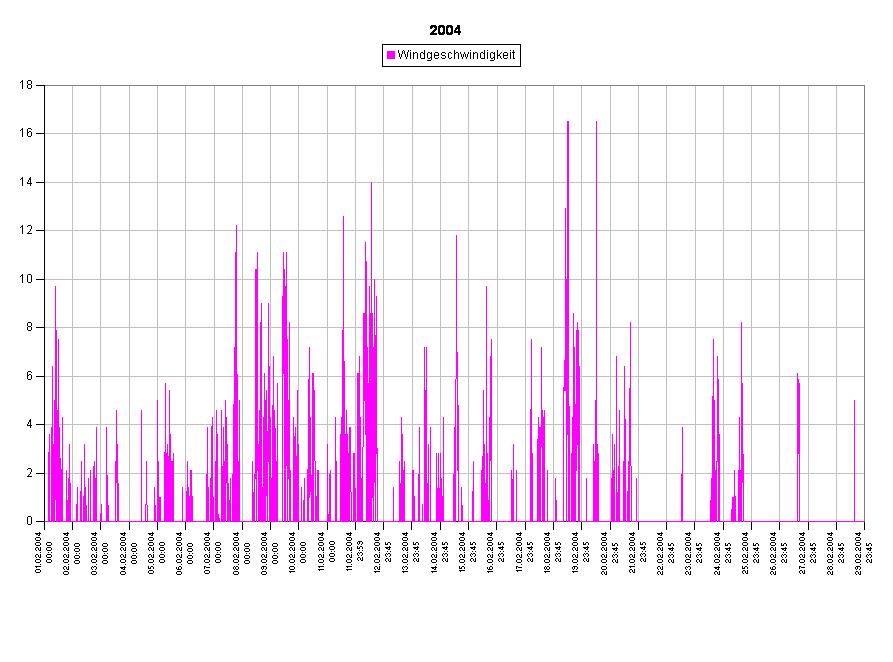
Task: Select the isolated bar at the far right edge
Action: [x=854, y=460]
